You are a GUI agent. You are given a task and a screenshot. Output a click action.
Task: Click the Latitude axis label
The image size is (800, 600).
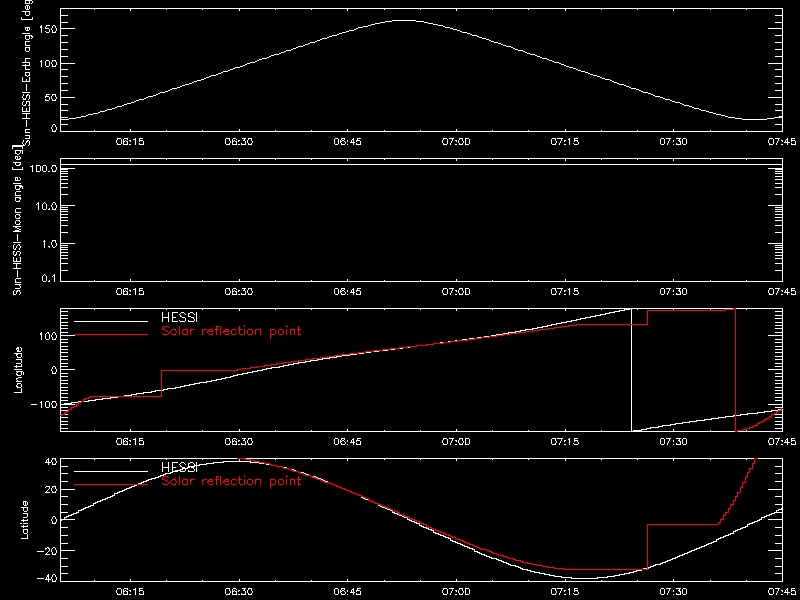tap(23, 520)
